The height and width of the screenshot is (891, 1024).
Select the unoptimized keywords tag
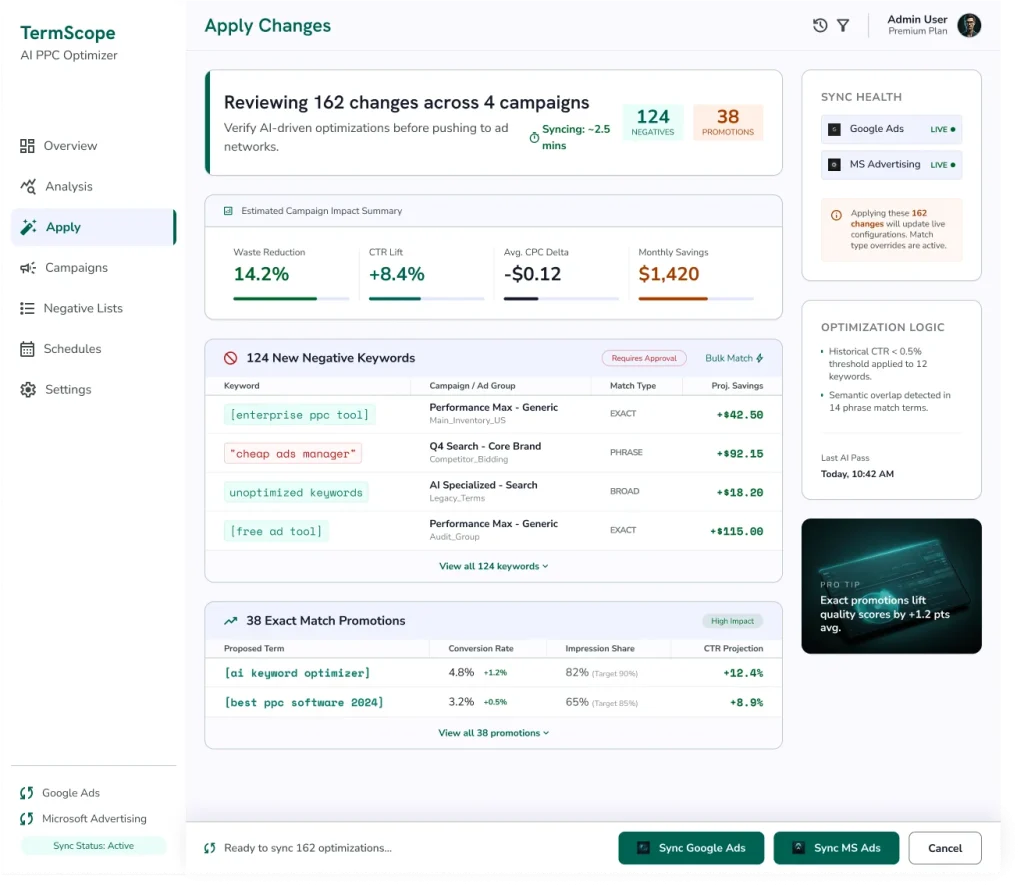(x=296, y=493)
